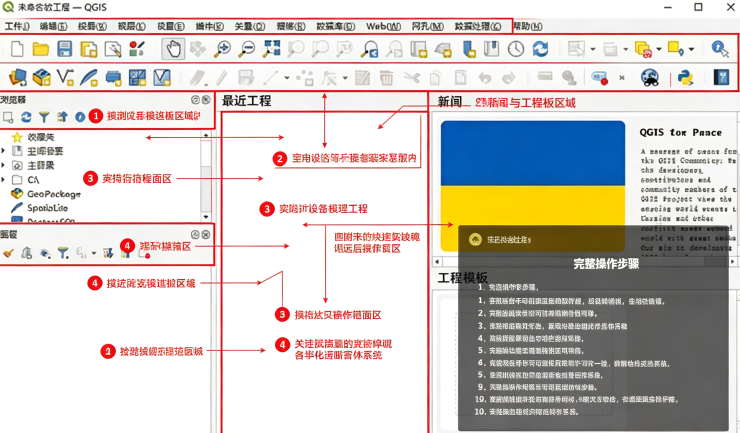This screenshot has height=433, width=740.
Task: Open dropdown beside yellow square with pin icon
Action: [x=691, y=49]
